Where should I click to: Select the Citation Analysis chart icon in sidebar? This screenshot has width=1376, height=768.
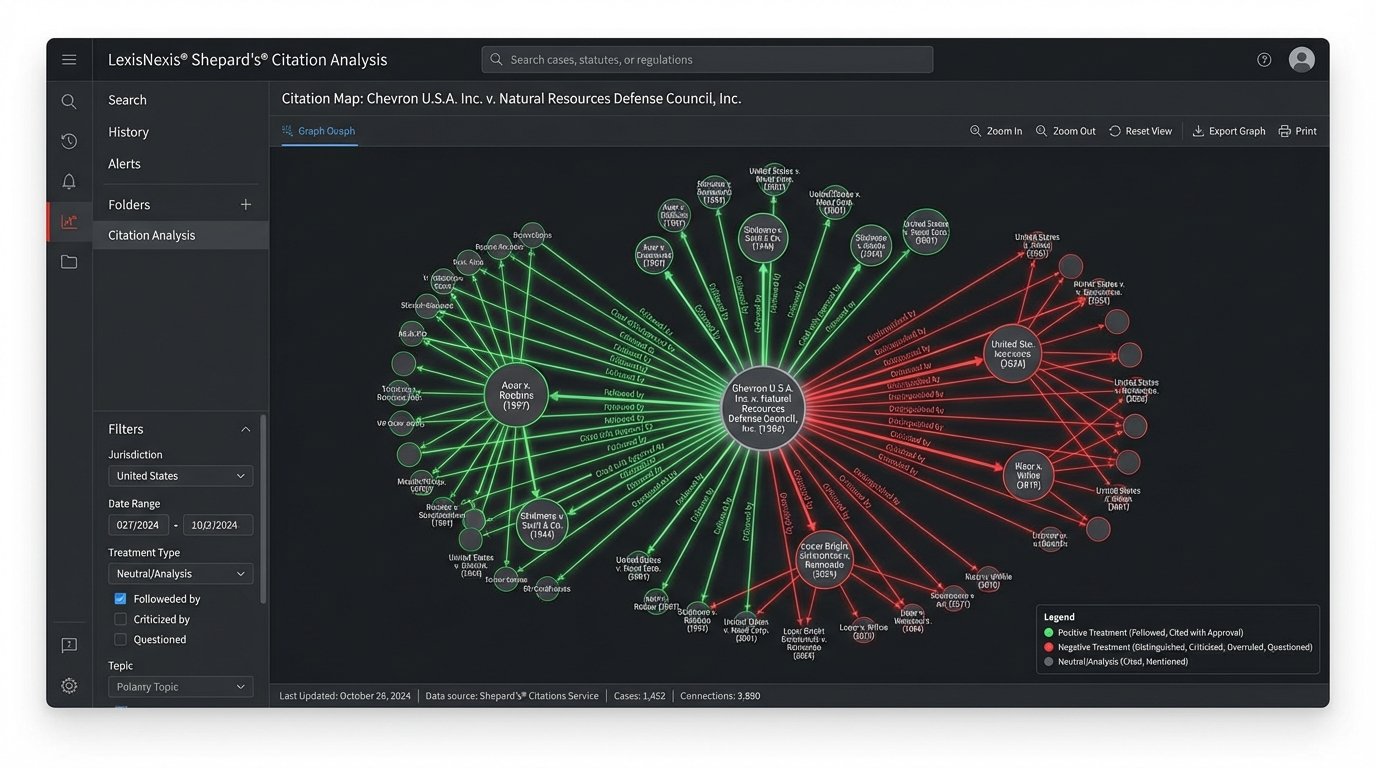68,221
